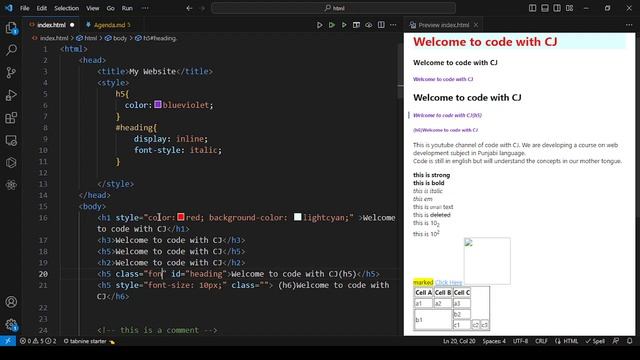Switch to the Agenda.md tab
640x360 pixels.
pyautogui.click(x=108, y=25)
